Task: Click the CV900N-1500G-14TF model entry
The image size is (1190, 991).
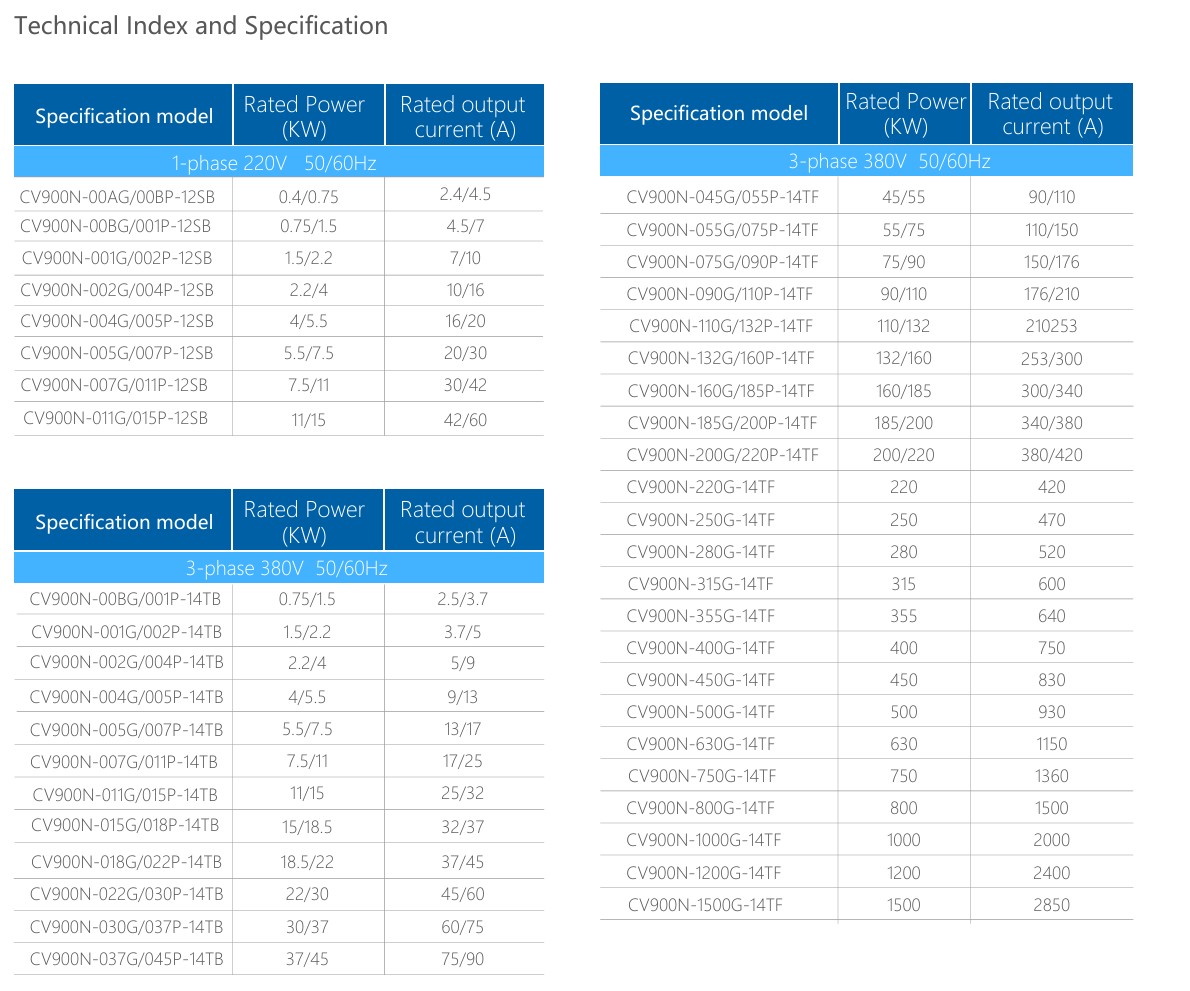Action: tap(705, 905)
